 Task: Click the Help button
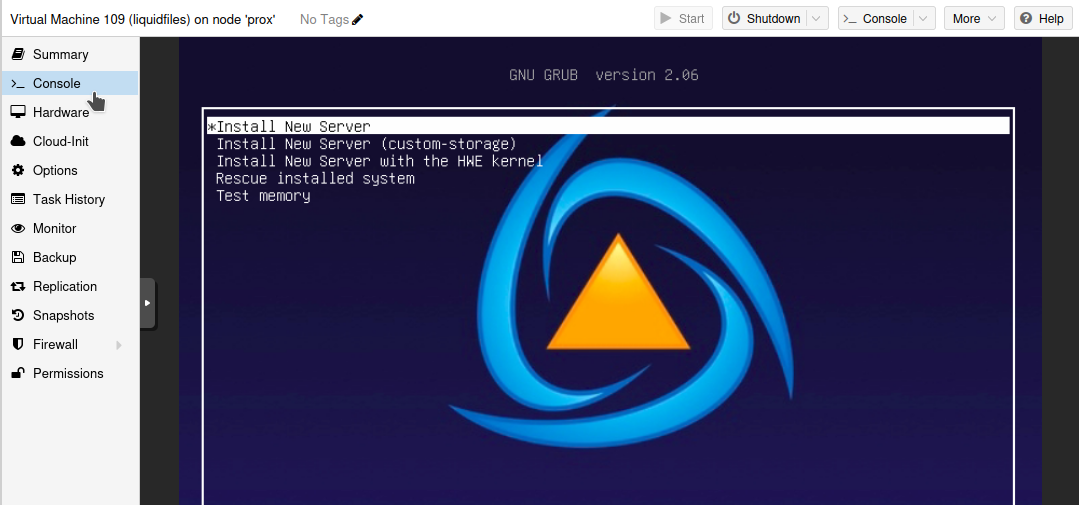point(1043,19)
